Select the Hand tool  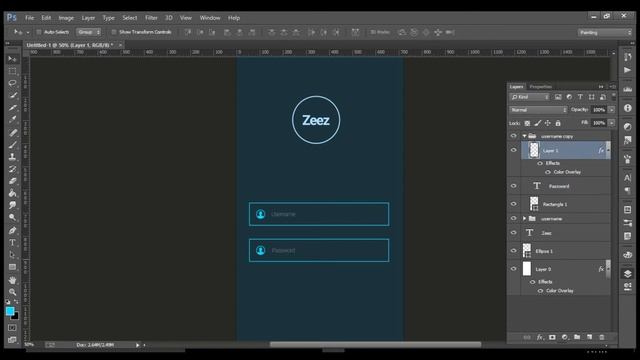click(12, 280)
